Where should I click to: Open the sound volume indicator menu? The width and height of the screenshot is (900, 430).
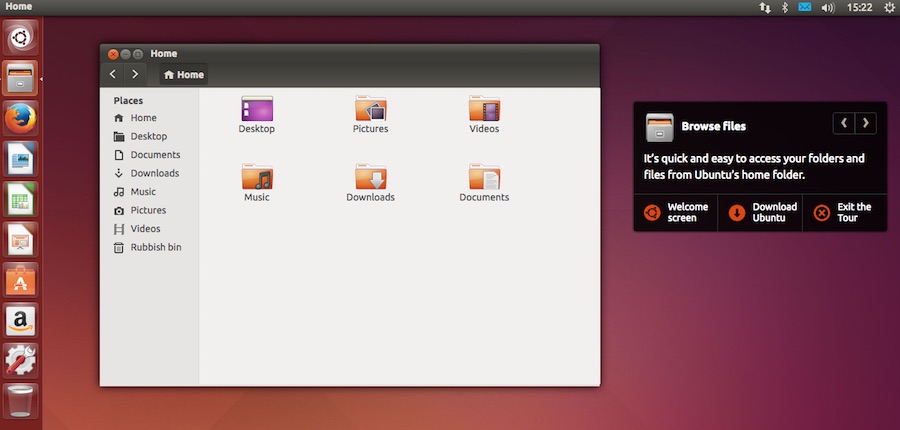[x=827, y=7]
